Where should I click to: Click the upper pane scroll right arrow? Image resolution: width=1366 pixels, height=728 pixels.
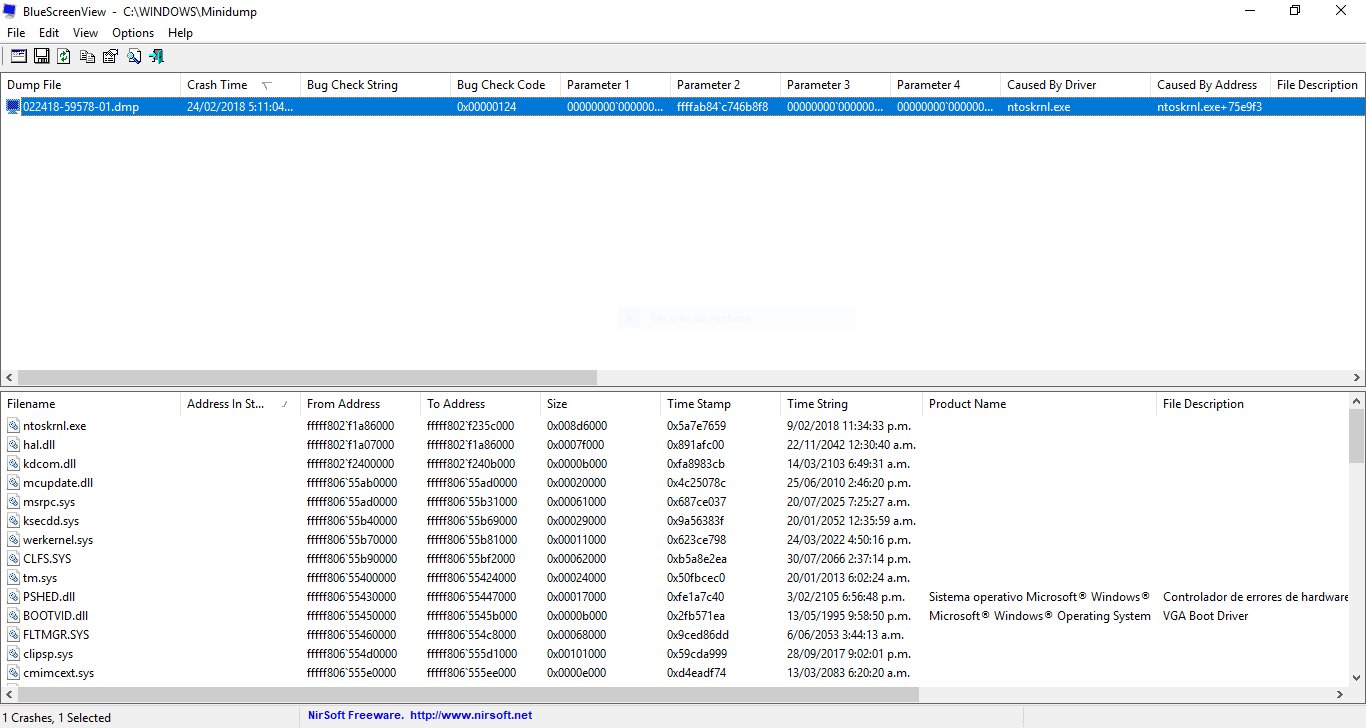click(x=1357, y=378)
